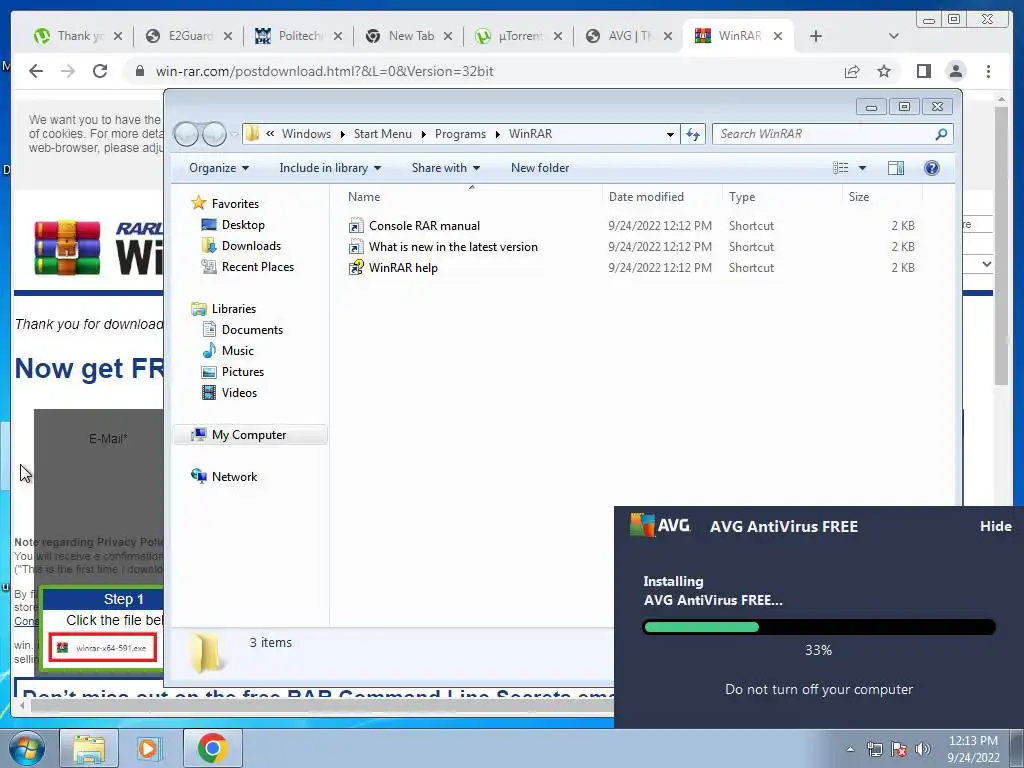
Task: Click the Chrome reload page icon
Action: [x=100, y=71]
